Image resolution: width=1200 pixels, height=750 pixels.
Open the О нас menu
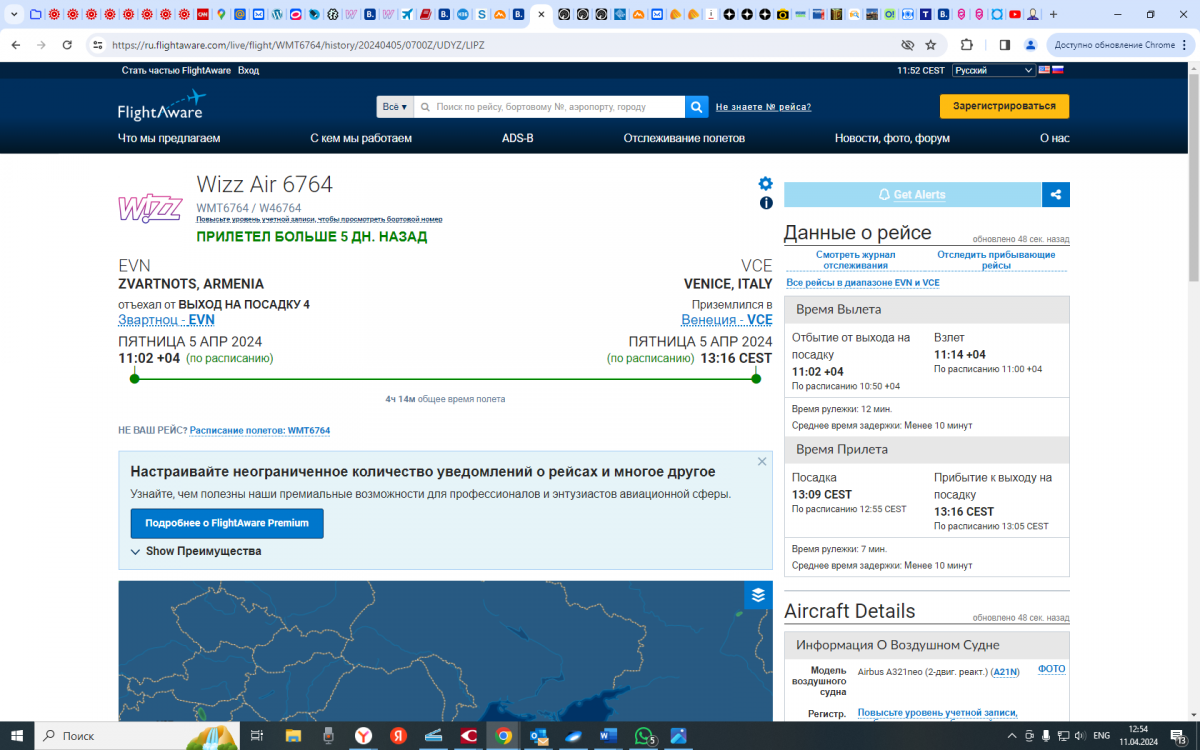[x=1054, y=138]
